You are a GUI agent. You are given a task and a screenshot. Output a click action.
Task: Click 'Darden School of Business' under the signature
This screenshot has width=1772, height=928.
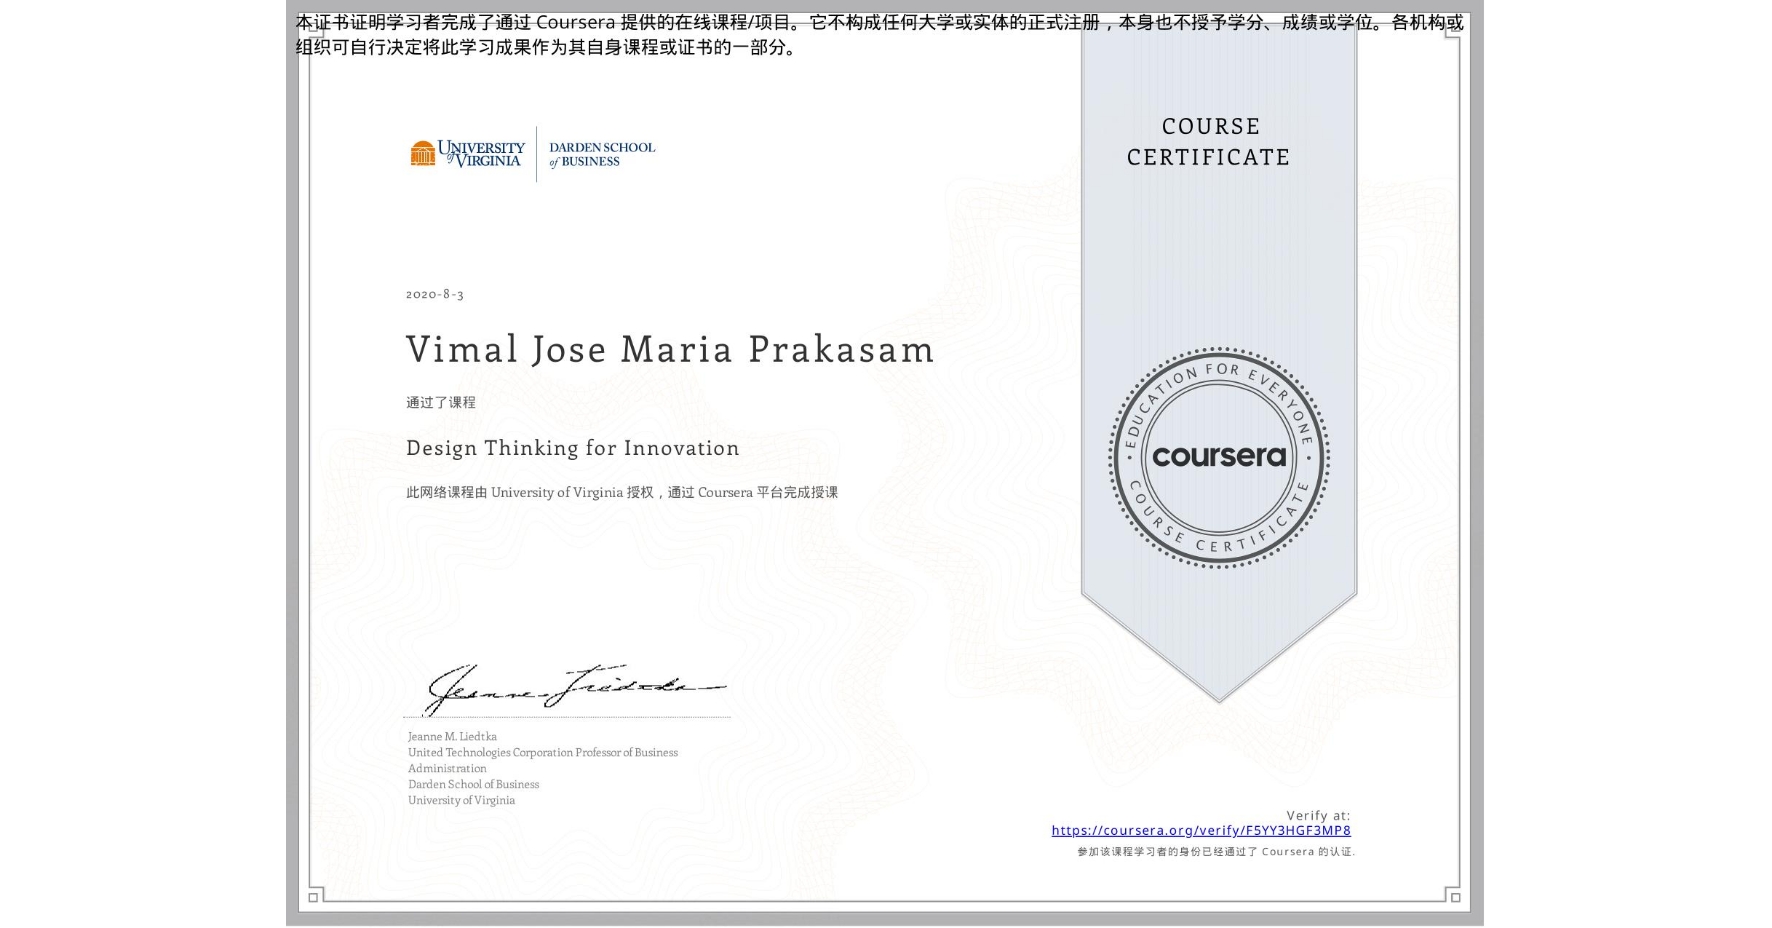473,784
